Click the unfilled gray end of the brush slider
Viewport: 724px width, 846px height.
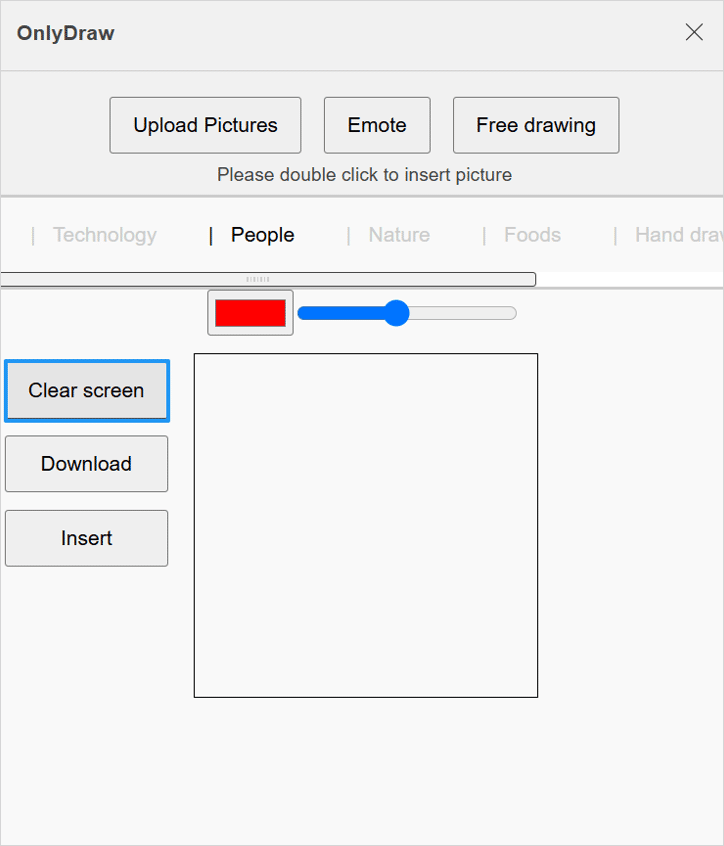click(x=463, y=313)
